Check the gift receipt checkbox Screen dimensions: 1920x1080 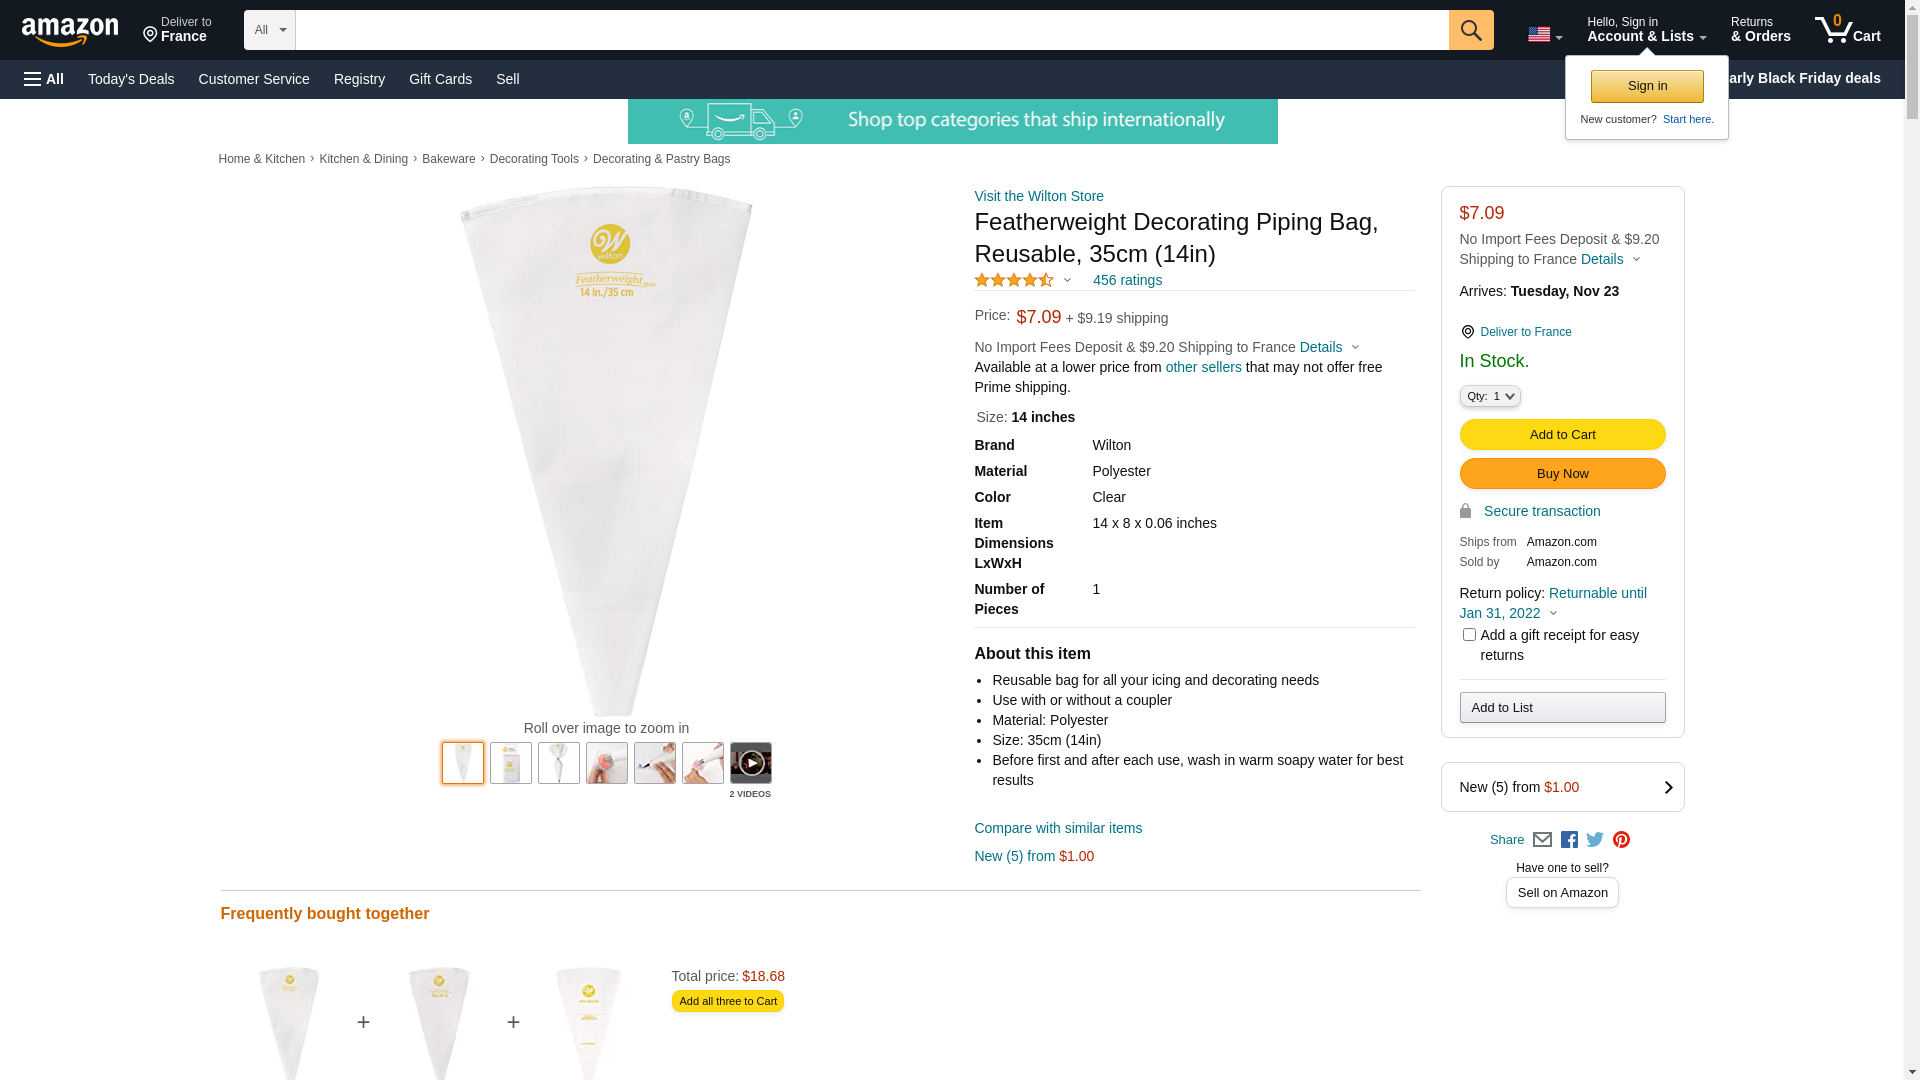pos(1469,635)
